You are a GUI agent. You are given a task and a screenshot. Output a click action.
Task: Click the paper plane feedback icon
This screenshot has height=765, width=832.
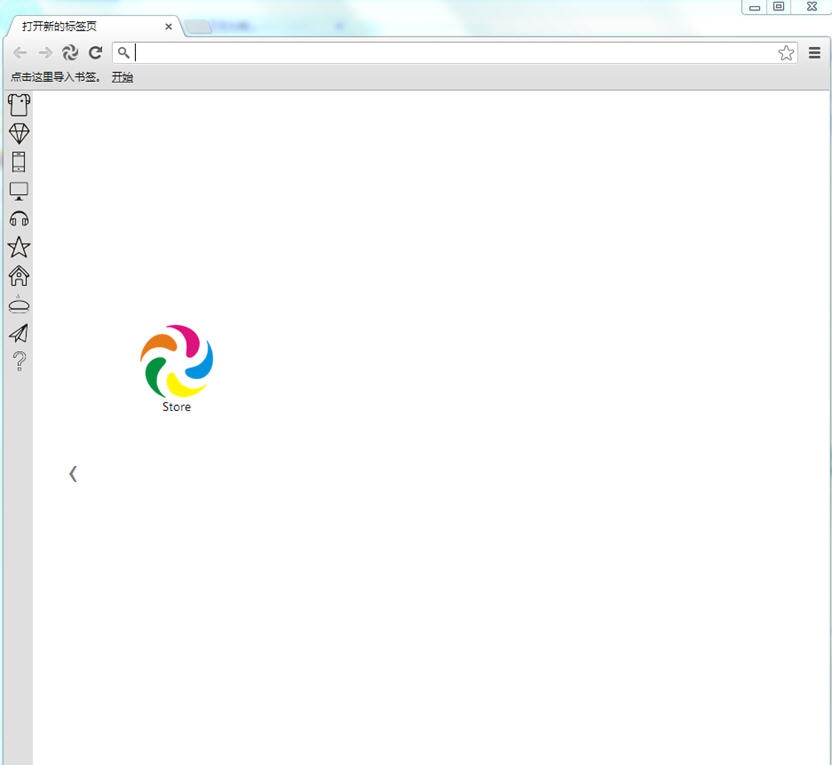18,333
